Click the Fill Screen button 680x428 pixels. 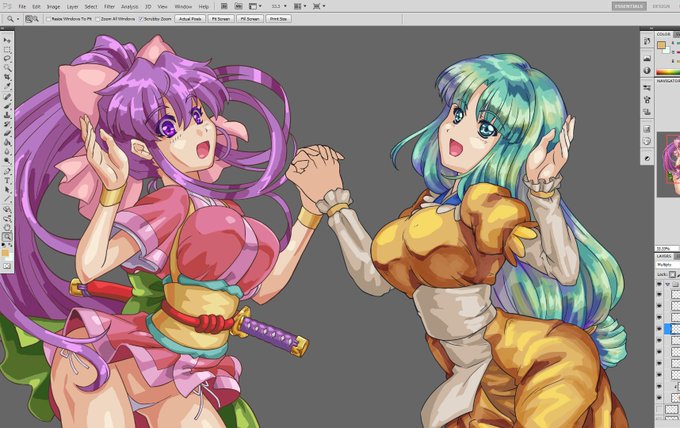(250, 19)
